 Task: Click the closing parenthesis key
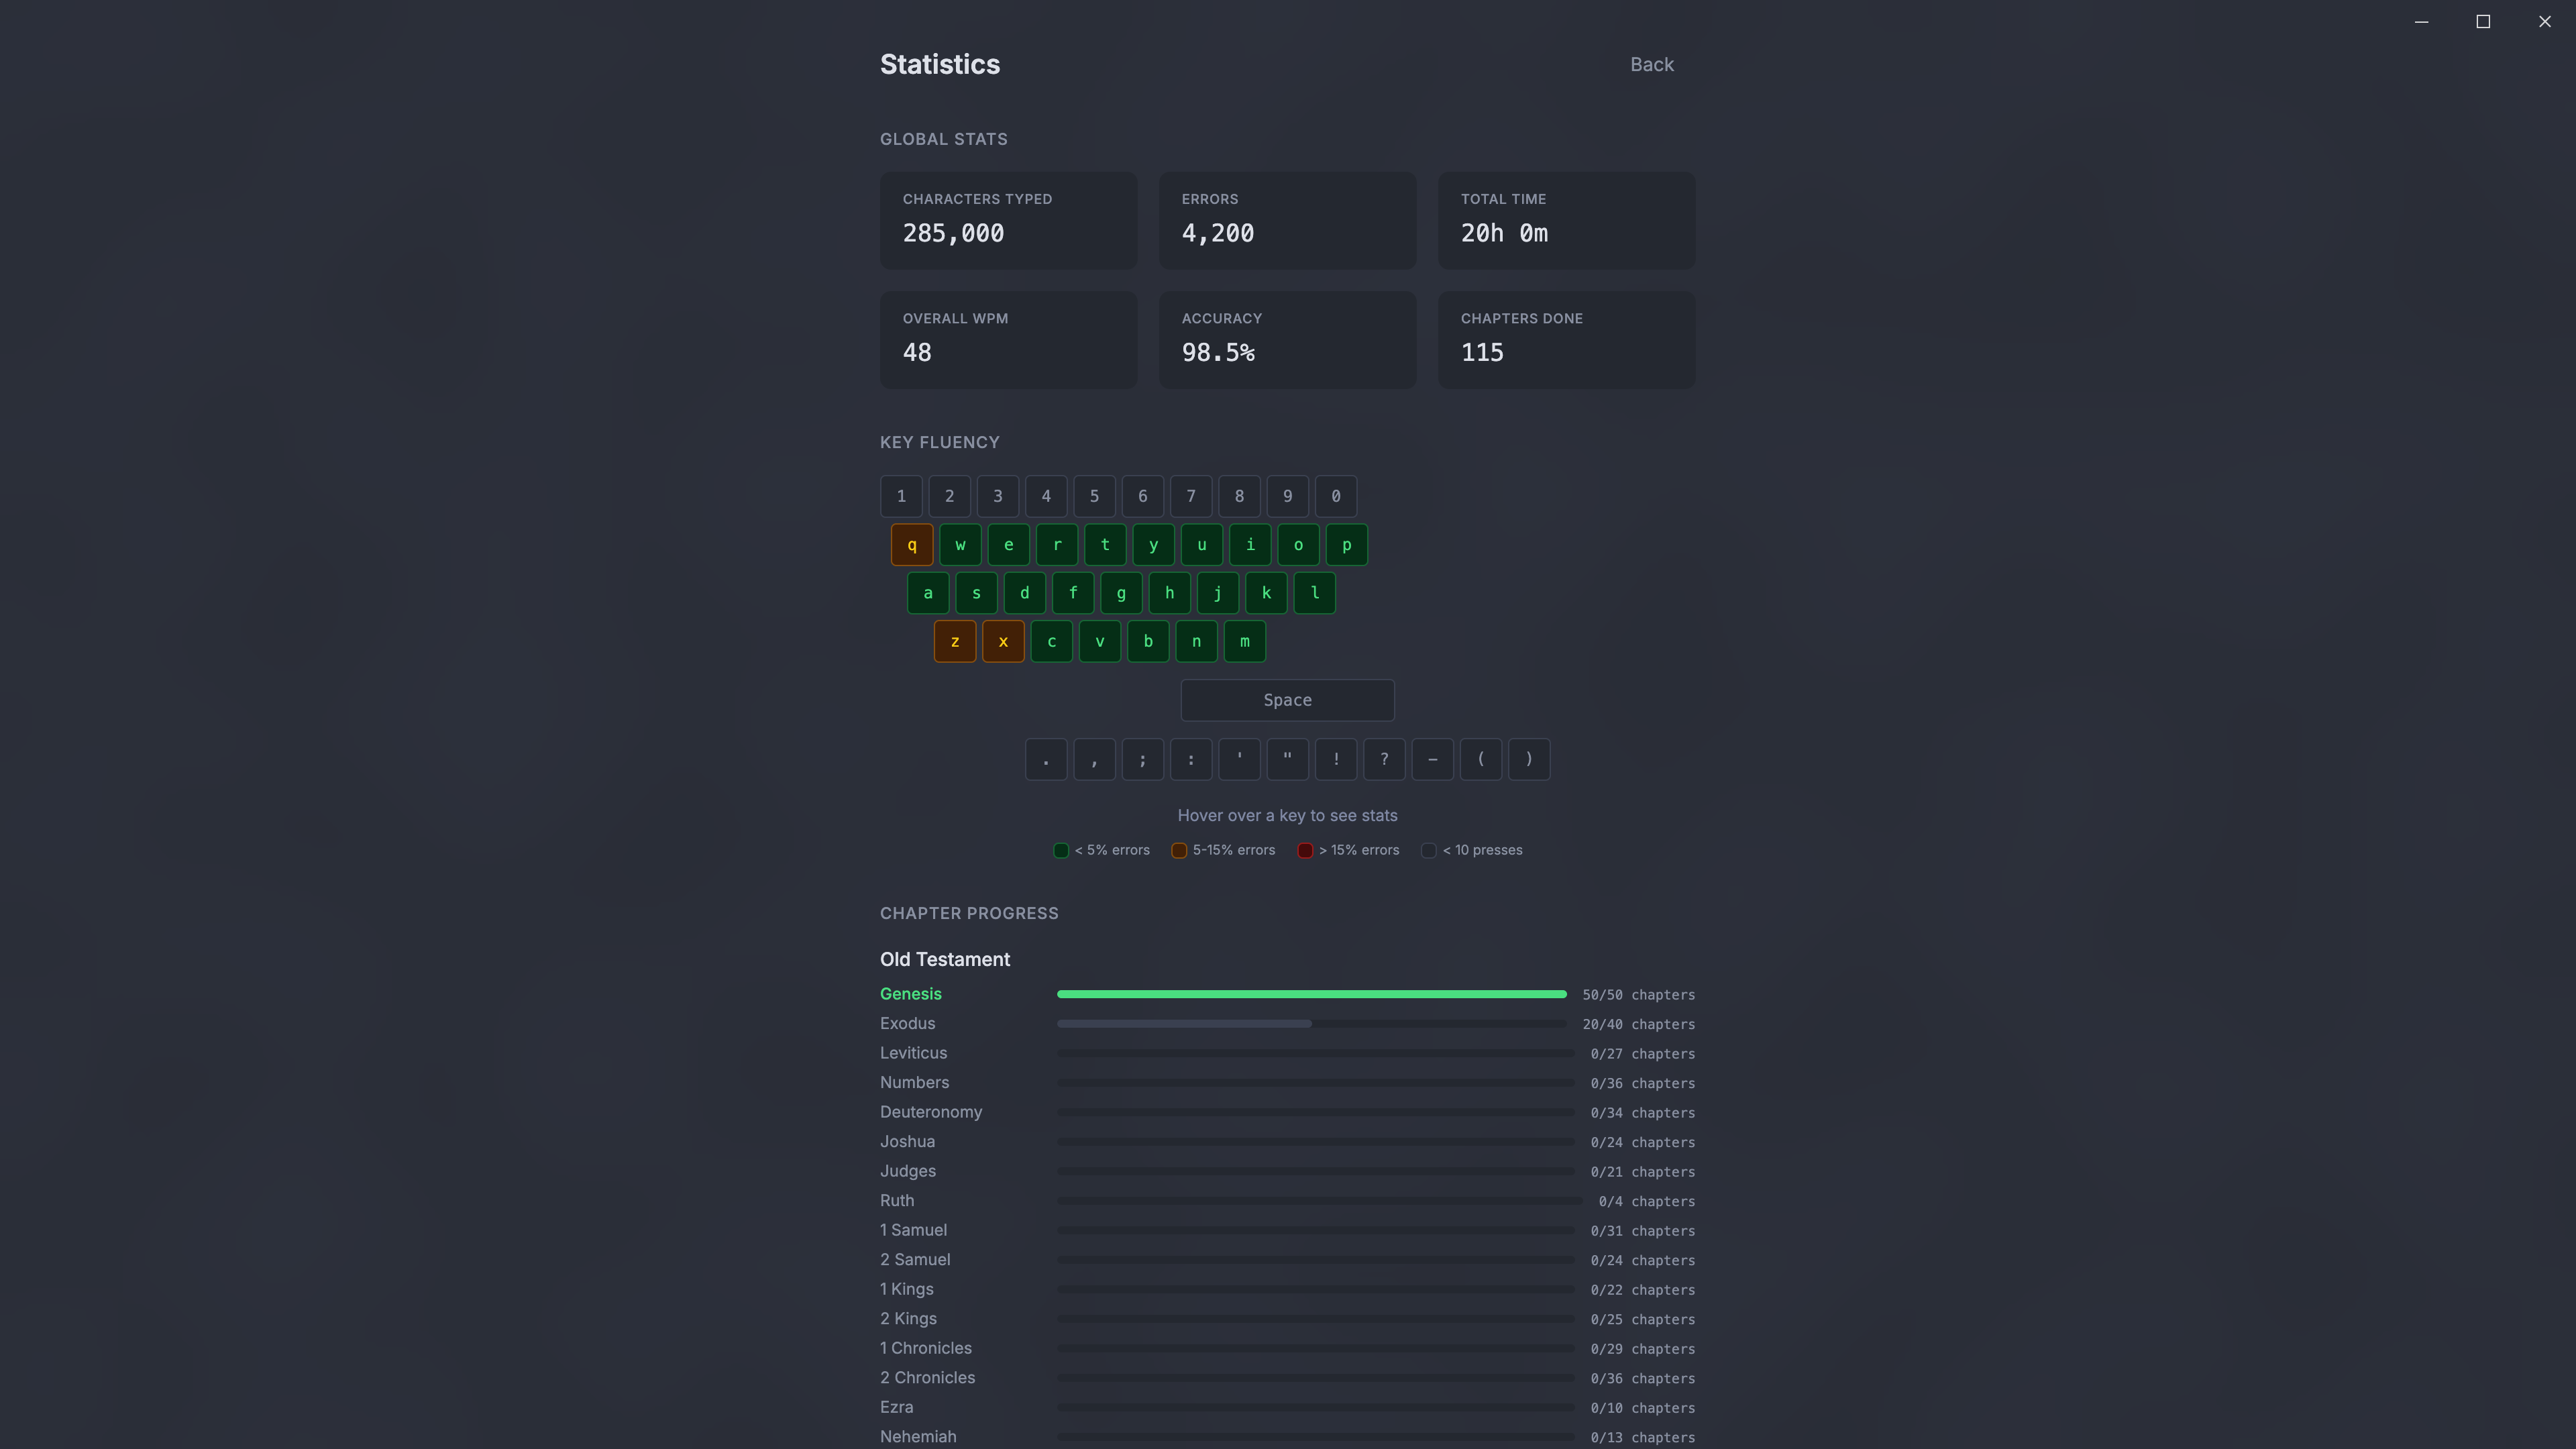click(1529, 759)
